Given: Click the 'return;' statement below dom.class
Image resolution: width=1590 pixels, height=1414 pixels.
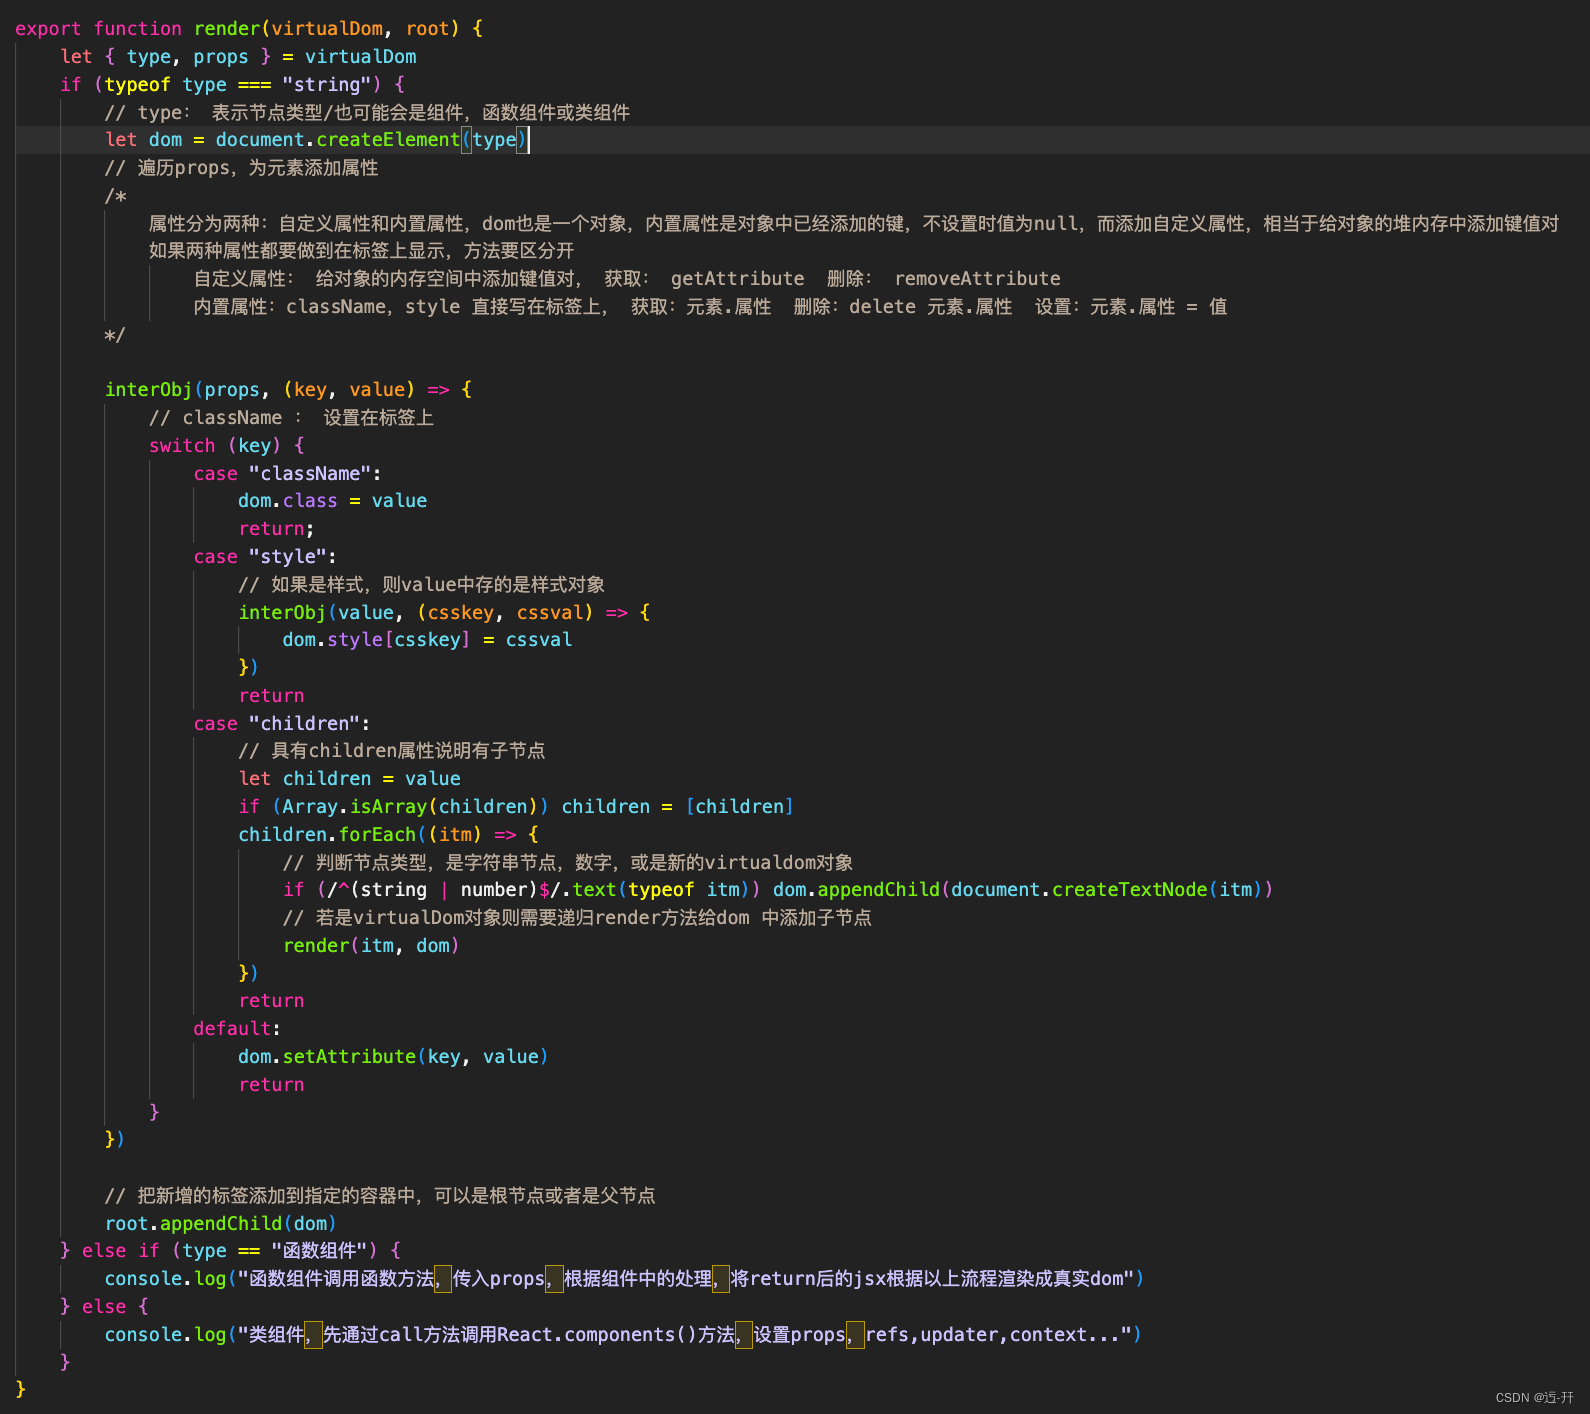Looking at the screenshot, I should [x=276, y=529].
